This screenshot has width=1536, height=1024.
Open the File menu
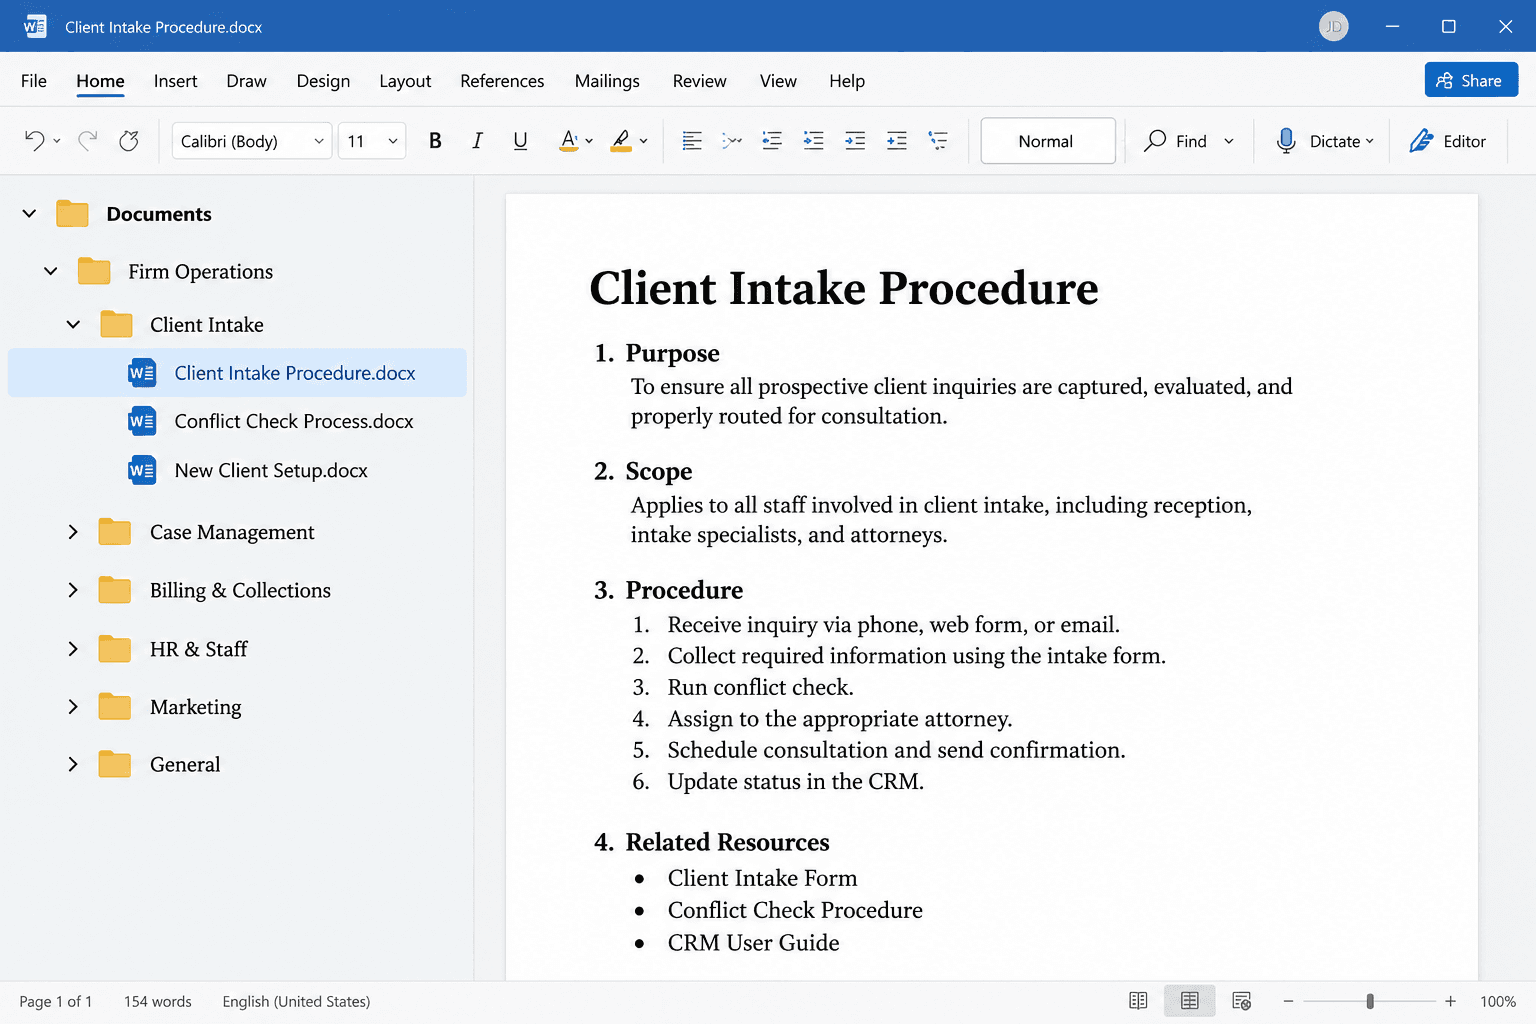(34, 81)
